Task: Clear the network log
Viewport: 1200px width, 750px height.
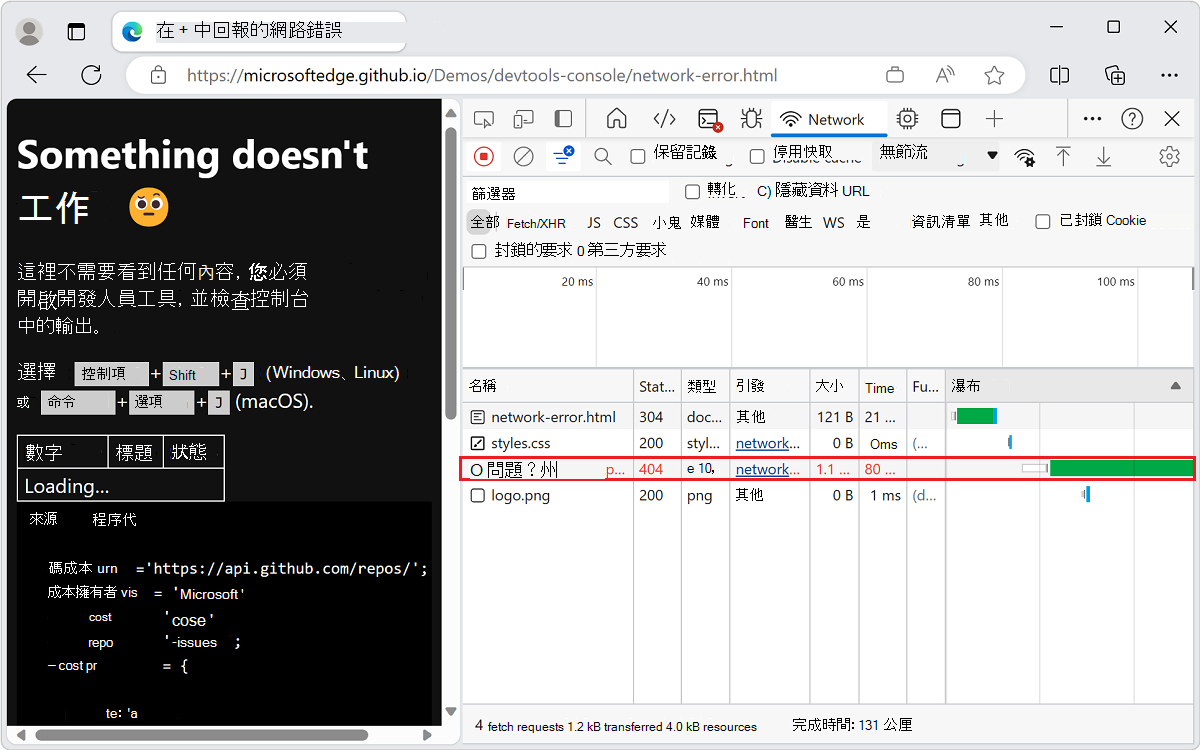Action: 521,157
